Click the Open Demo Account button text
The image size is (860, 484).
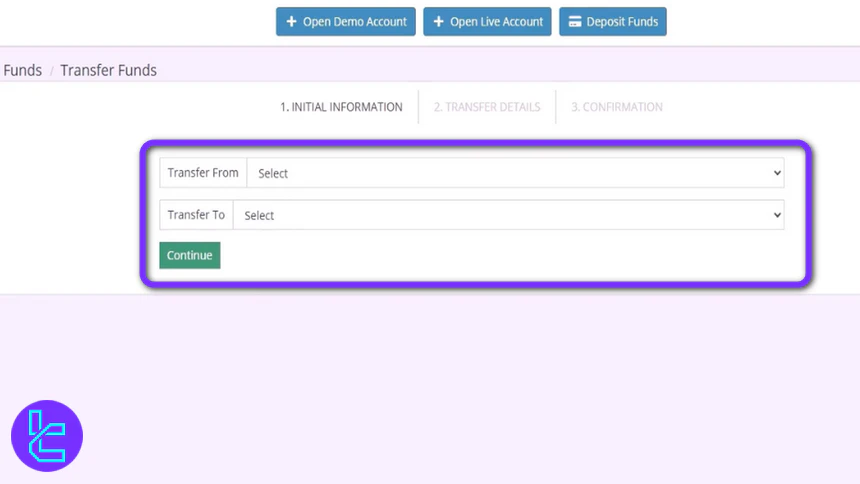[355, 22]
